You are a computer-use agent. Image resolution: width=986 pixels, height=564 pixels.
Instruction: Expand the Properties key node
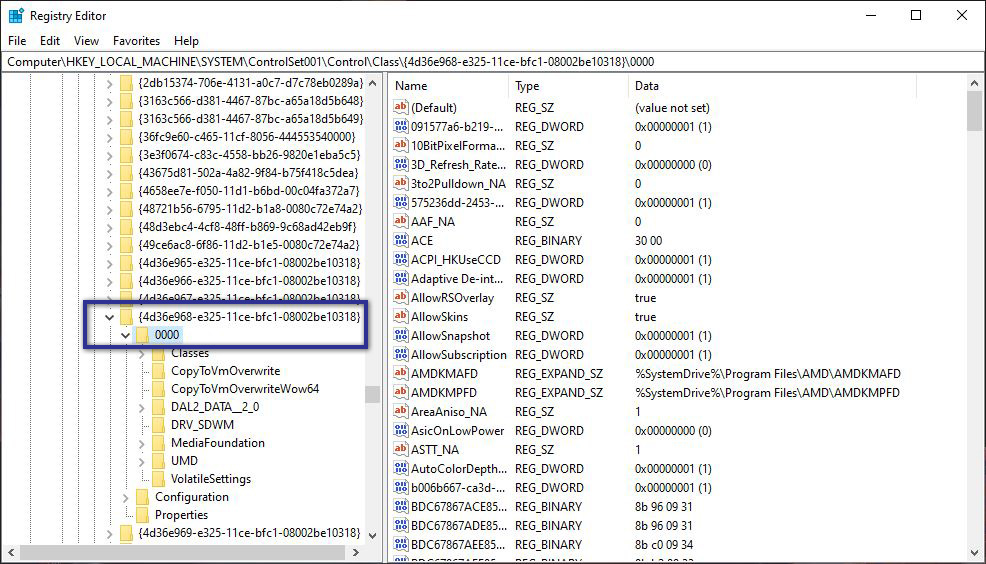coord(125,515)
